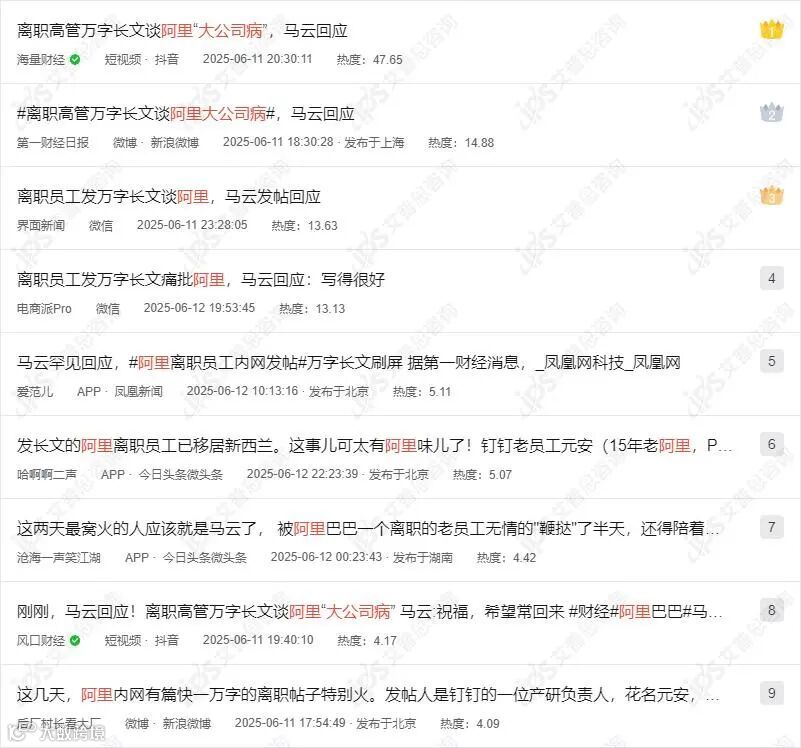
Task: Open hashtag headline #离职高管万字长文谈阿里大公司病#
Action: tap(146, 113)
